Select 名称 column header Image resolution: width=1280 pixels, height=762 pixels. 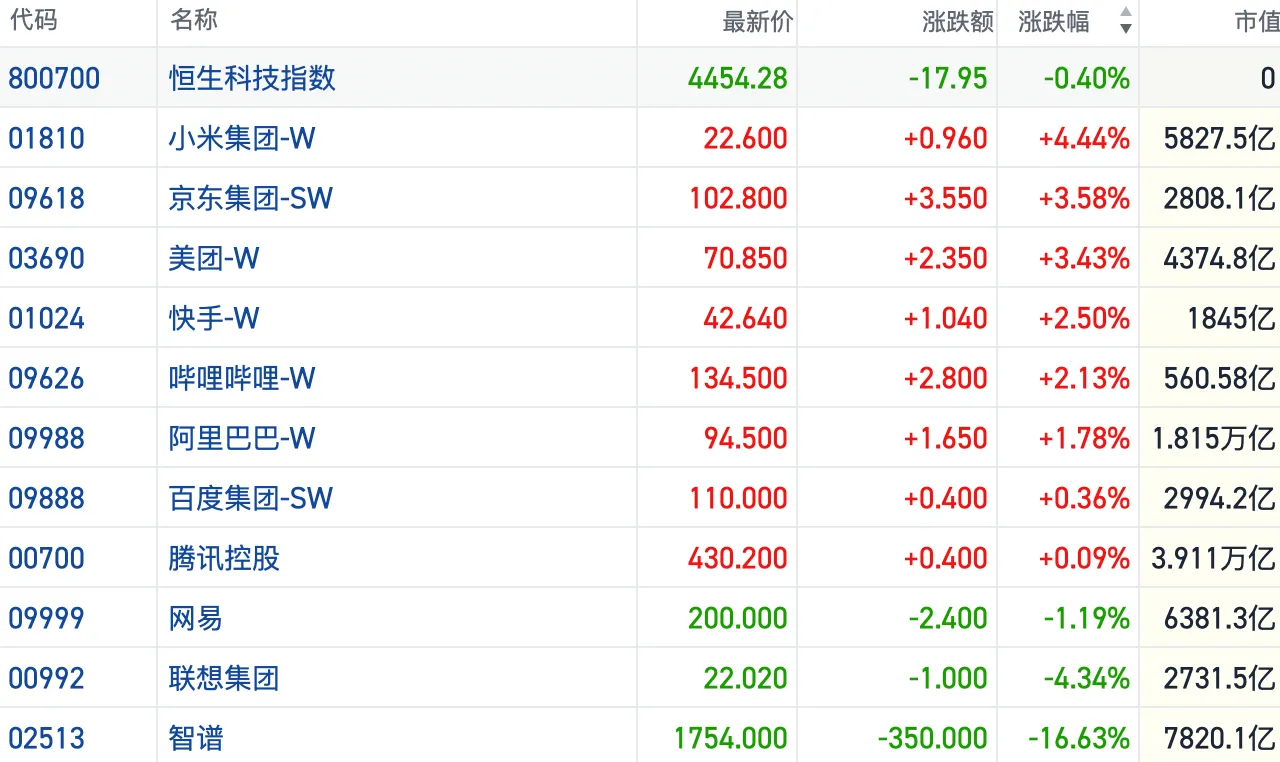[x=194, y=20]
